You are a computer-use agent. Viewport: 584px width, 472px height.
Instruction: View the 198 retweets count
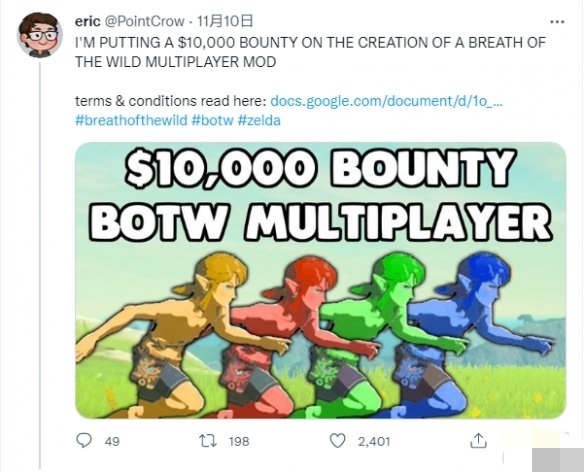[239, 441]
